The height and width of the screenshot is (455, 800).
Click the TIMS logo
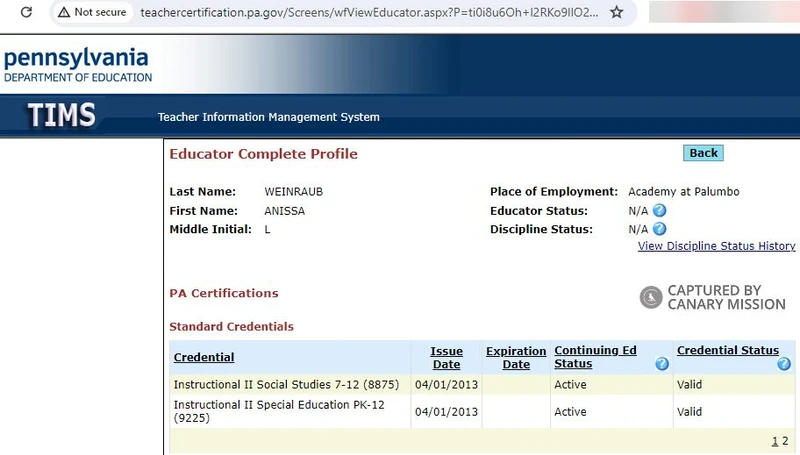click(x=61, y=115)
